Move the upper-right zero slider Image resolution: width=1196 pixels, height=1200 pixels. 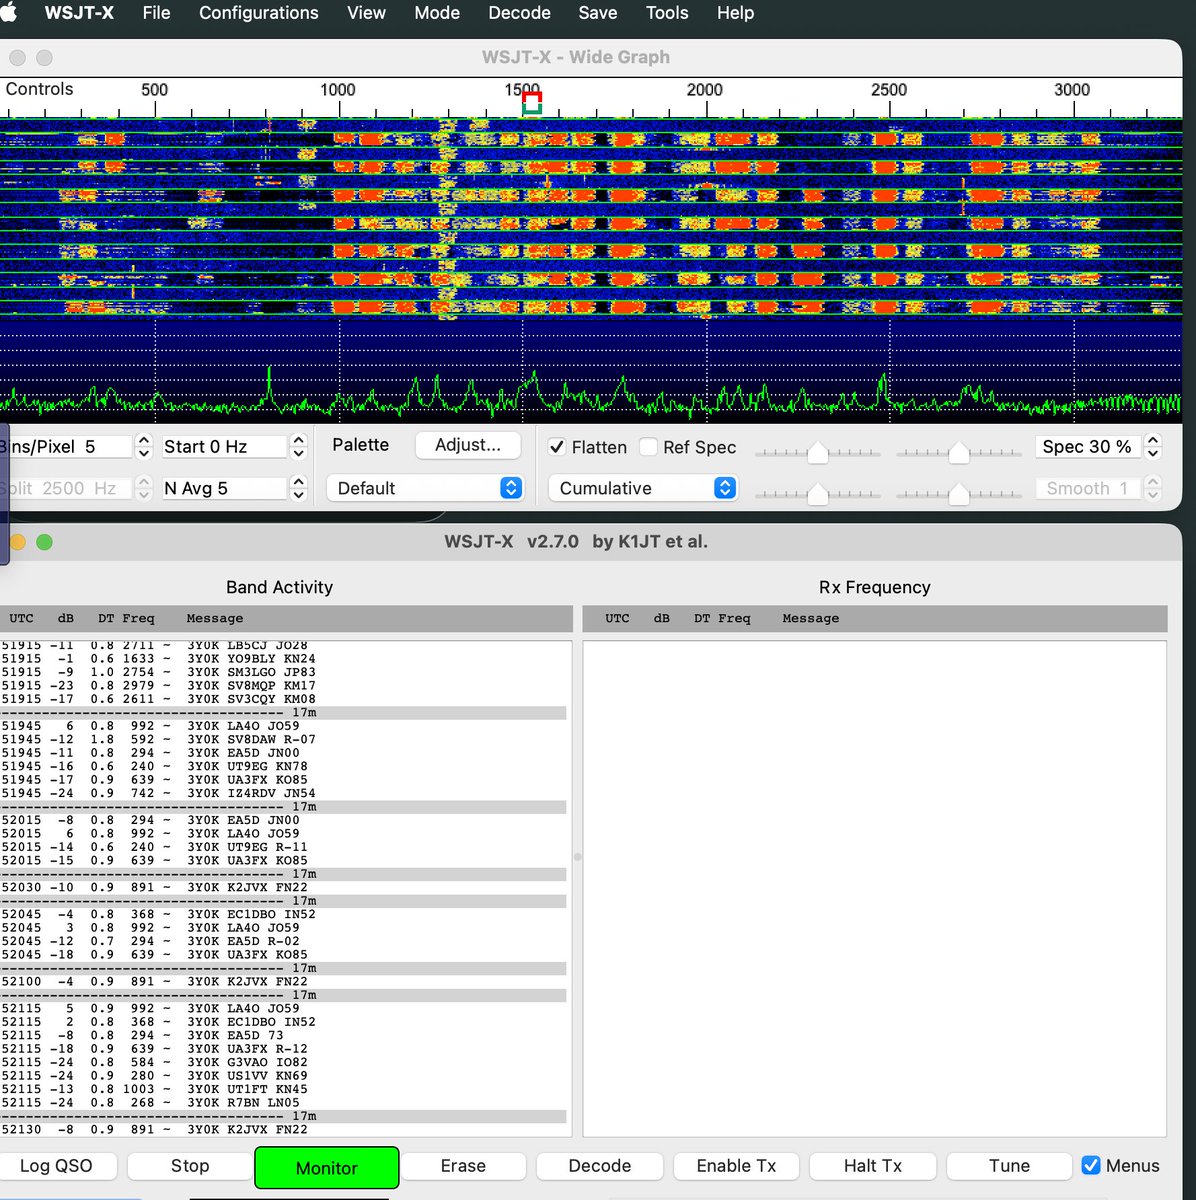point(959,453)
